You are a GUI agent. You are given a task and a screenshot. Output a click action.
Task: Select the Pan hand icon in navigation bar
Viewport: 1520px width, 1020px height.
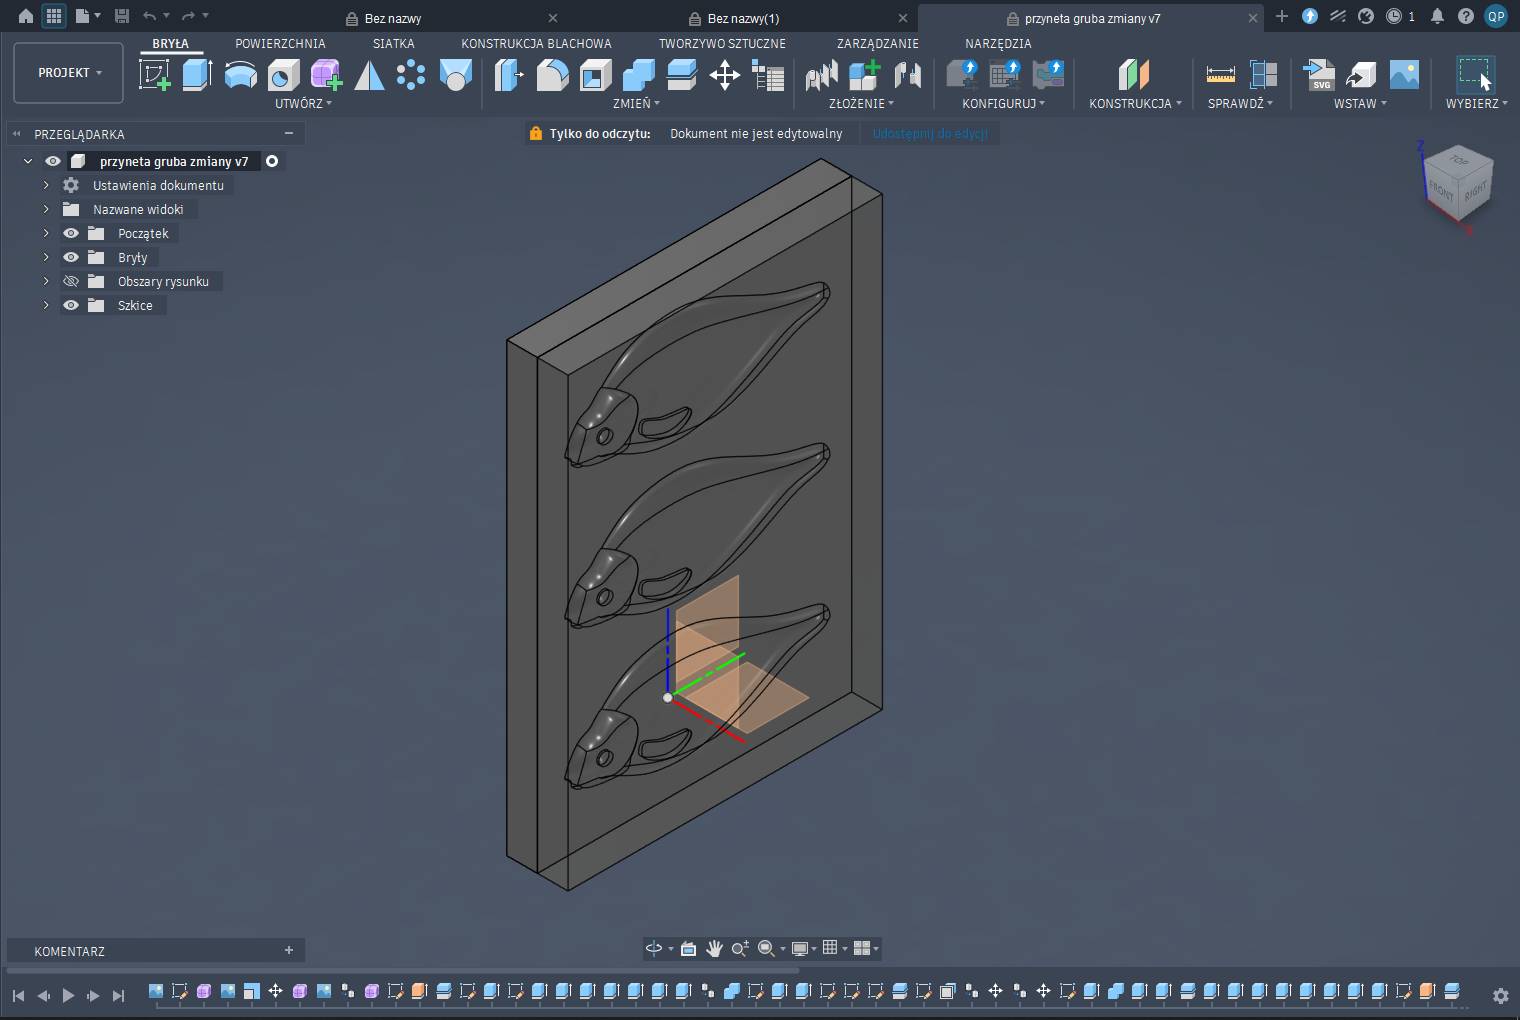(x=714, y=948)
